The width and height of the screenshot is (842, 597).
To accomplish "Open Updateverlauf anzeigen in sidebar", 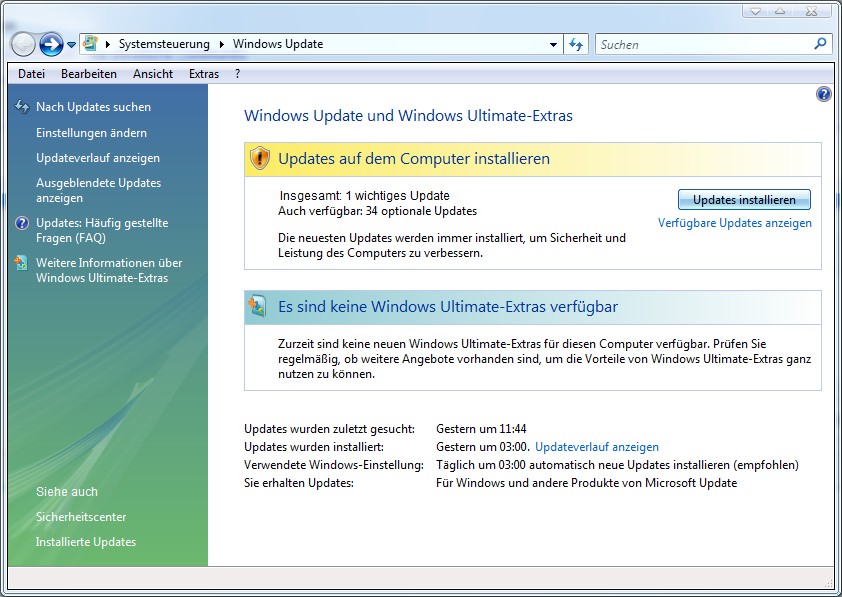I will (98, 158).
